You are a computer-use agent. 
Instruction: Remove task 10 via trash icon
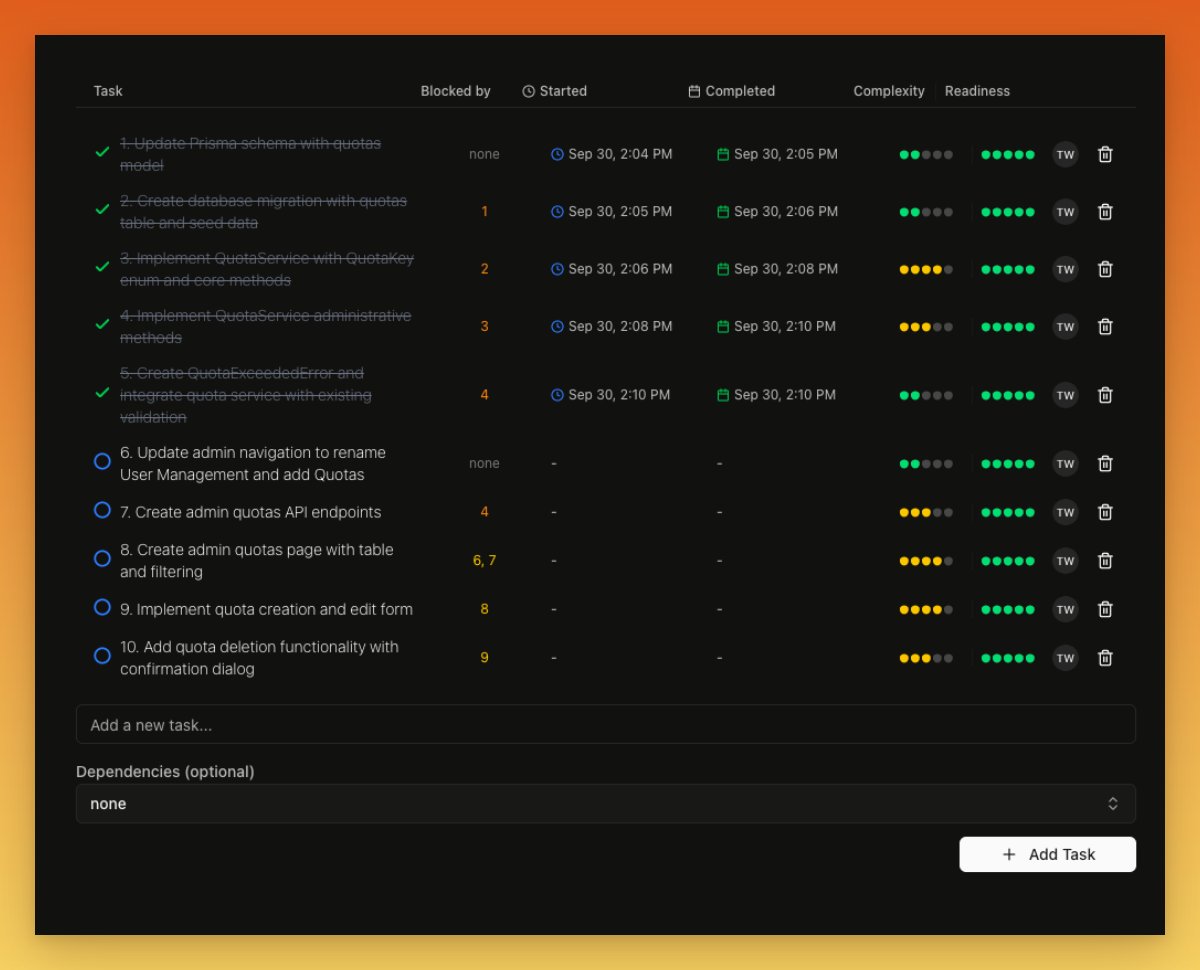coord(1105,658)
